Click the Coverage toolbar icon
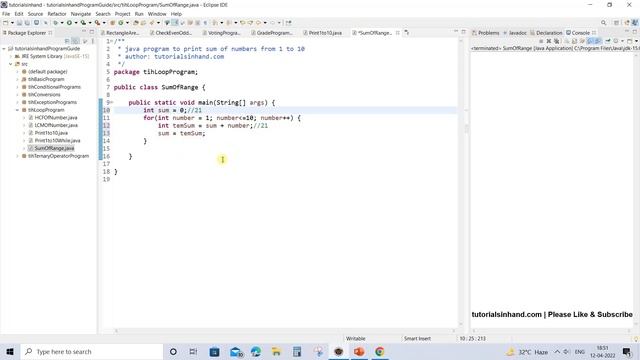Image resolution: width=640 pixels, height=360 pixels. pyautogui.click(x=83, y=23)
